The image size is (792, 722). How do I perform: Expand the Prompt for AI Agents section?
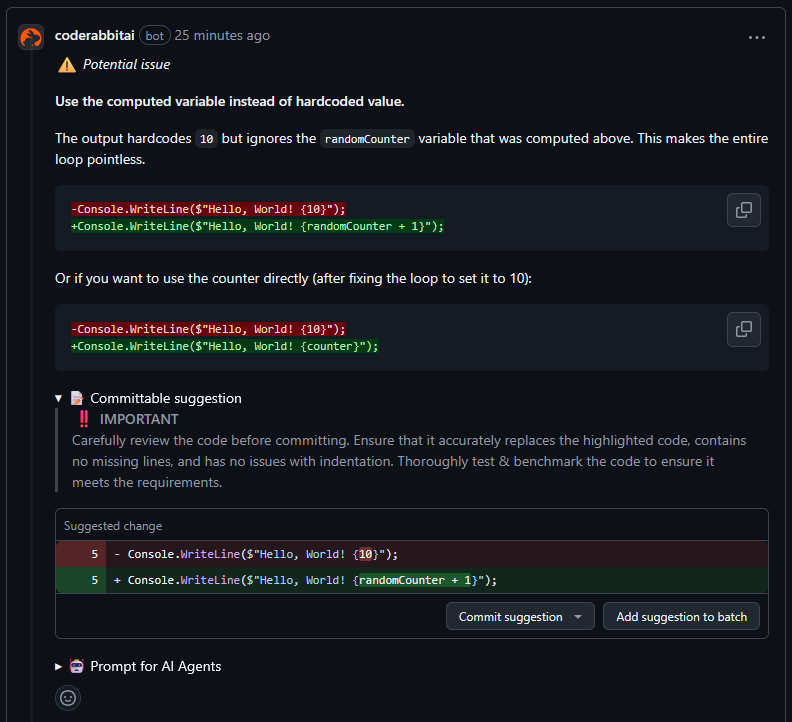tap(59, 666)
